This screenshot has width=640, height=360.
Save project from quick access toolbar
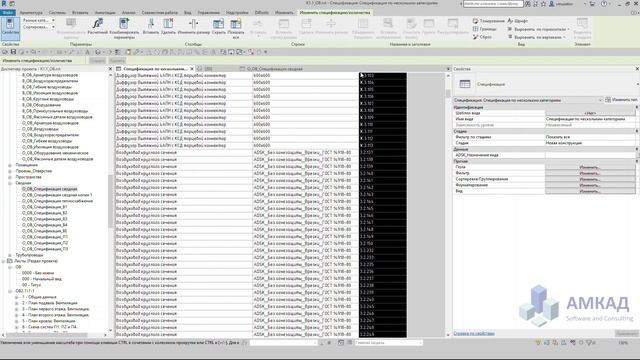coord(13,52)
